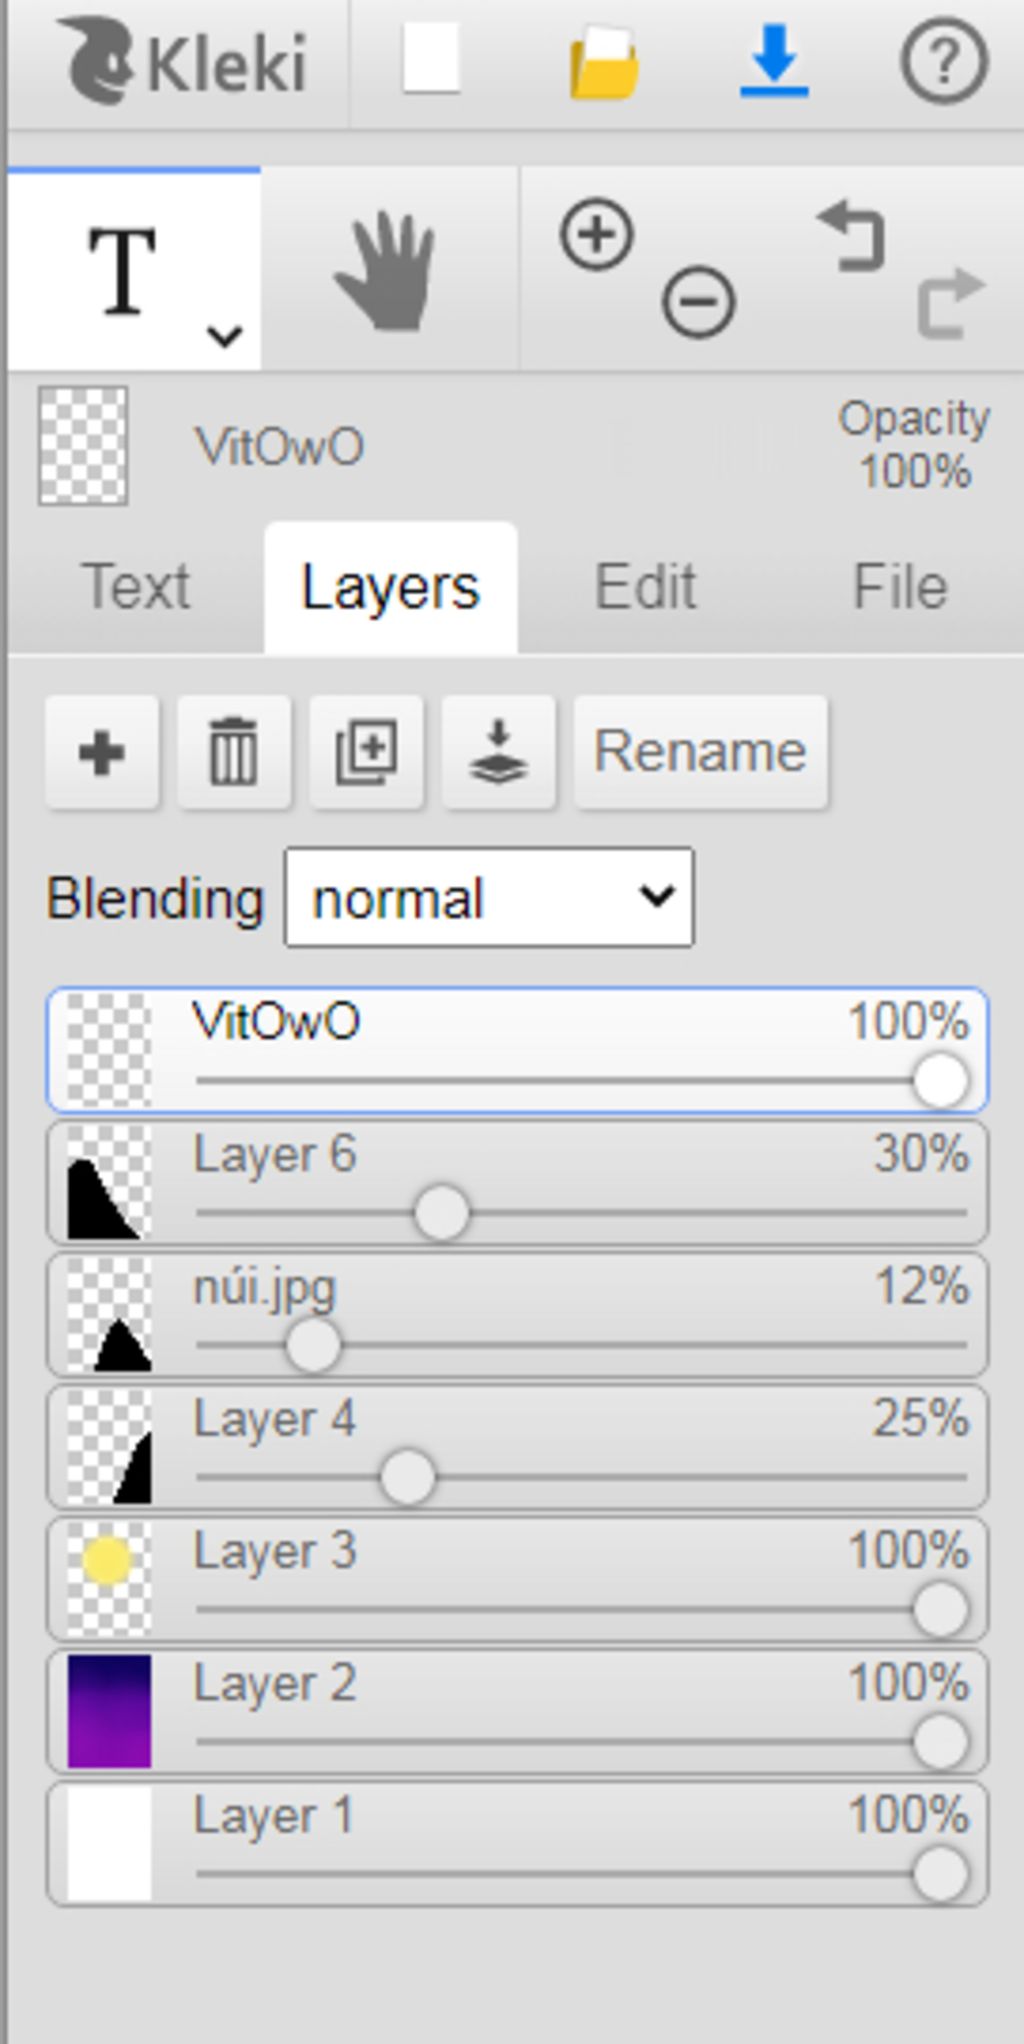This screenshot has width=1024, height=2044.
Task: Add a new layer with plus button
Action: coord(102,752)
